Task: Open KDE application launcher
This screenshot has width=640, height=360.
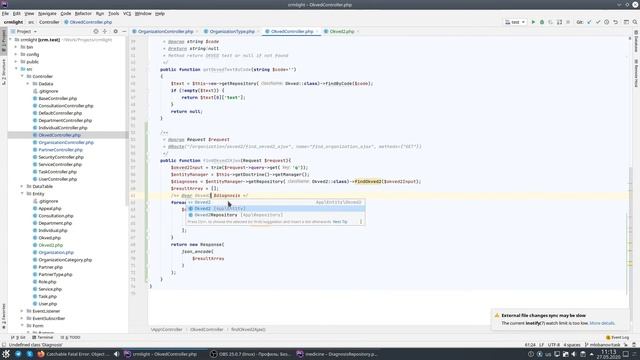Action: tap(6, 354)
